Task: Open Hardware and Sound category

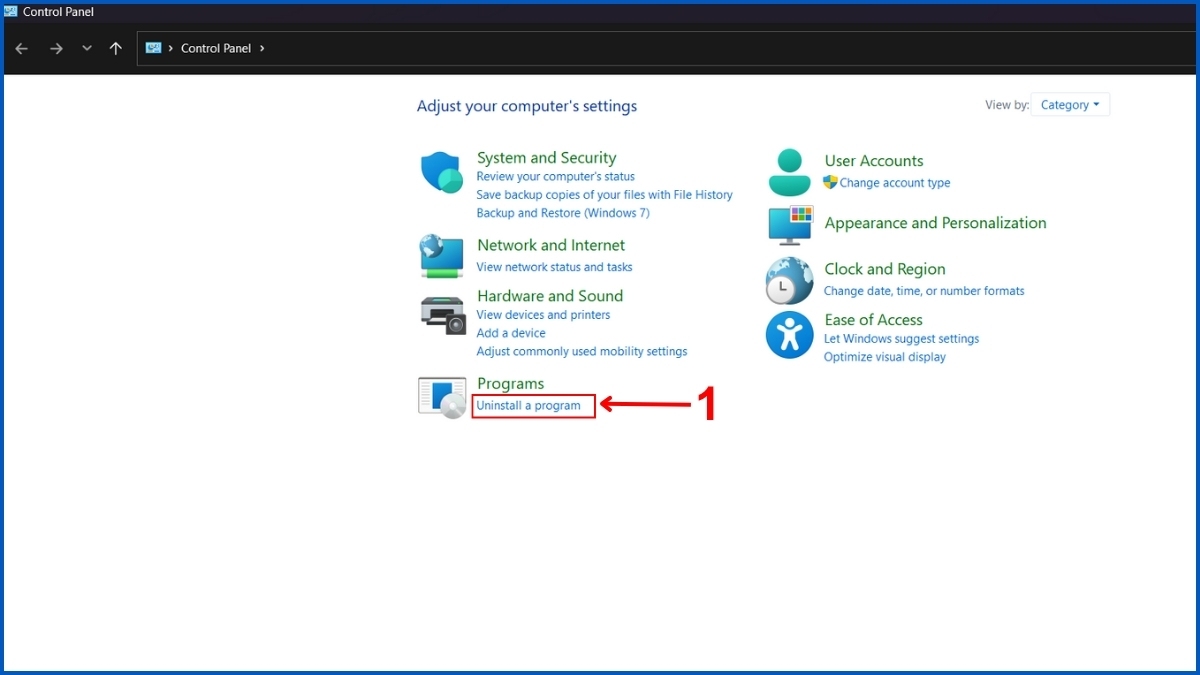Action: coord(550,296)
